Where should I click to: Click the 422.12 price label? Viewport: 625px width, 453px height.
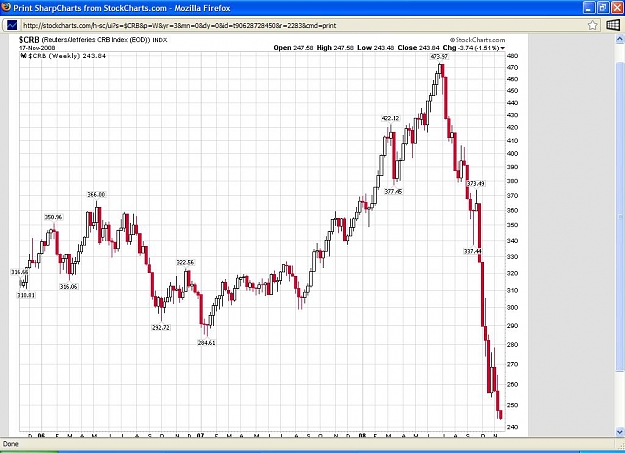390,118
